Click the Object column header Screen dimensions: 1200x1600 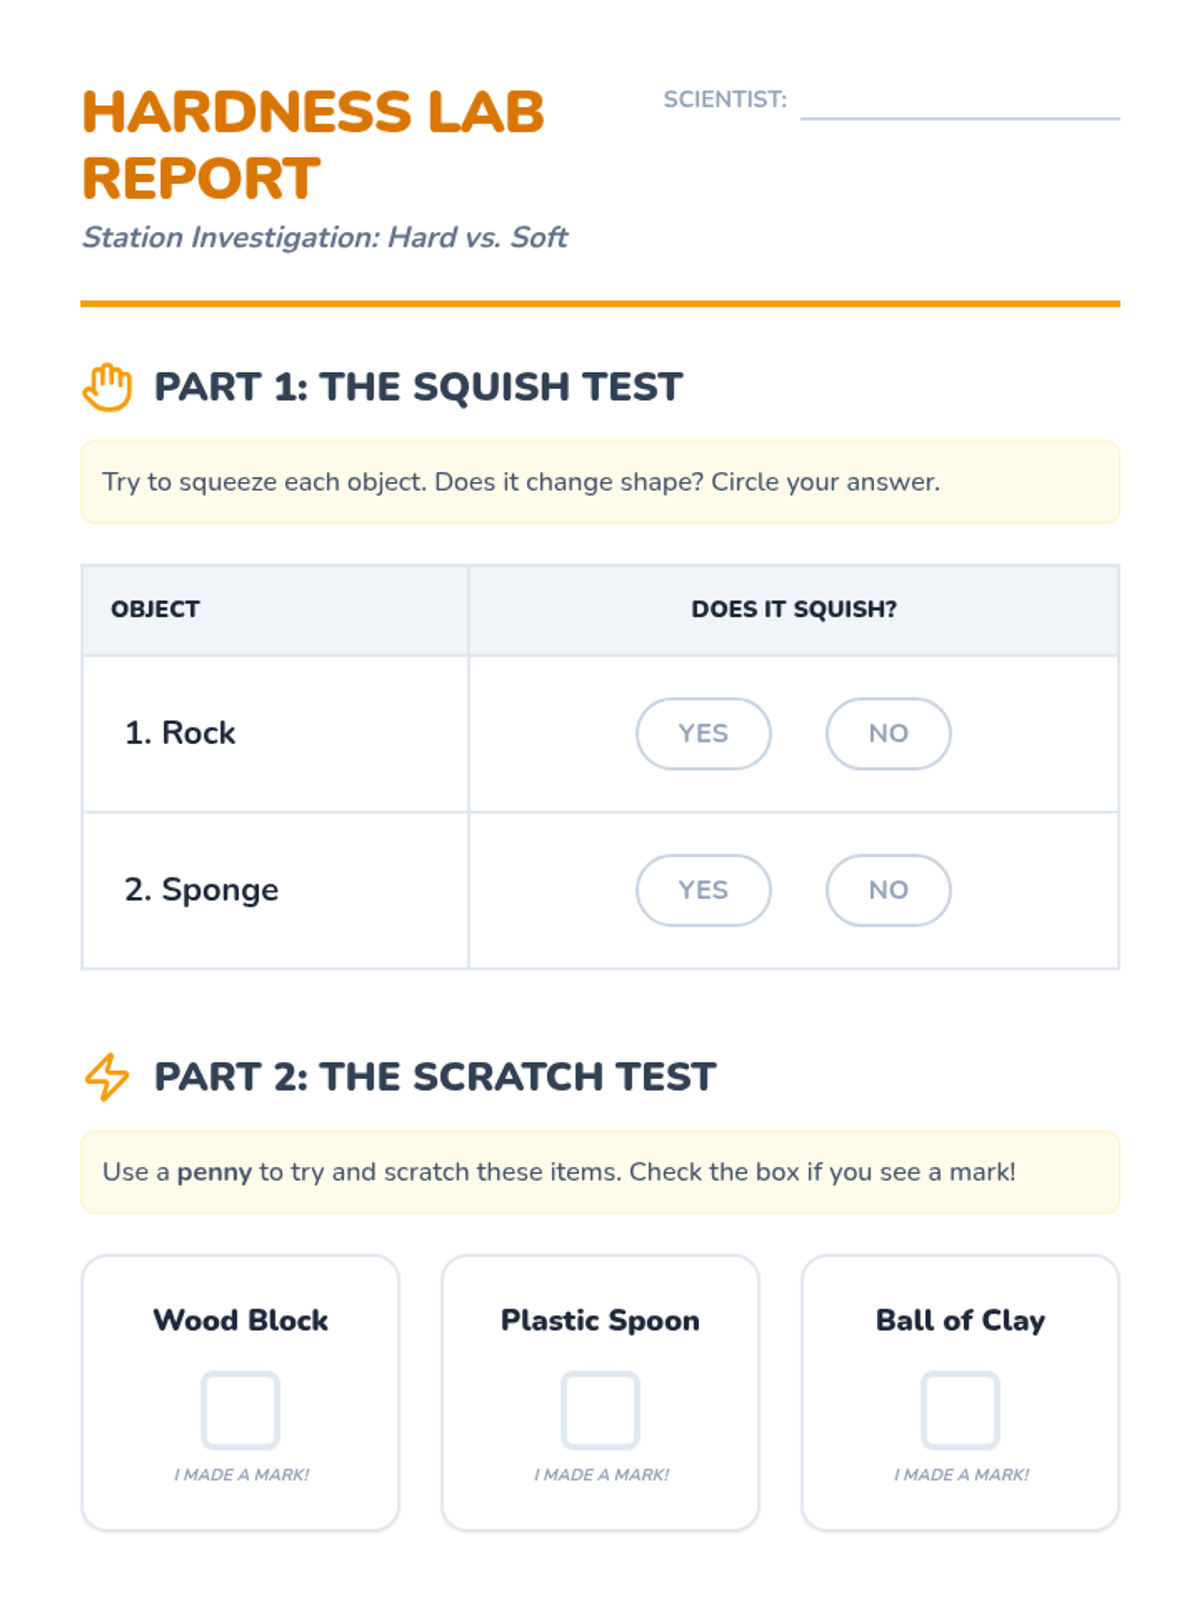pyautogui.click(x=156, y=609)
